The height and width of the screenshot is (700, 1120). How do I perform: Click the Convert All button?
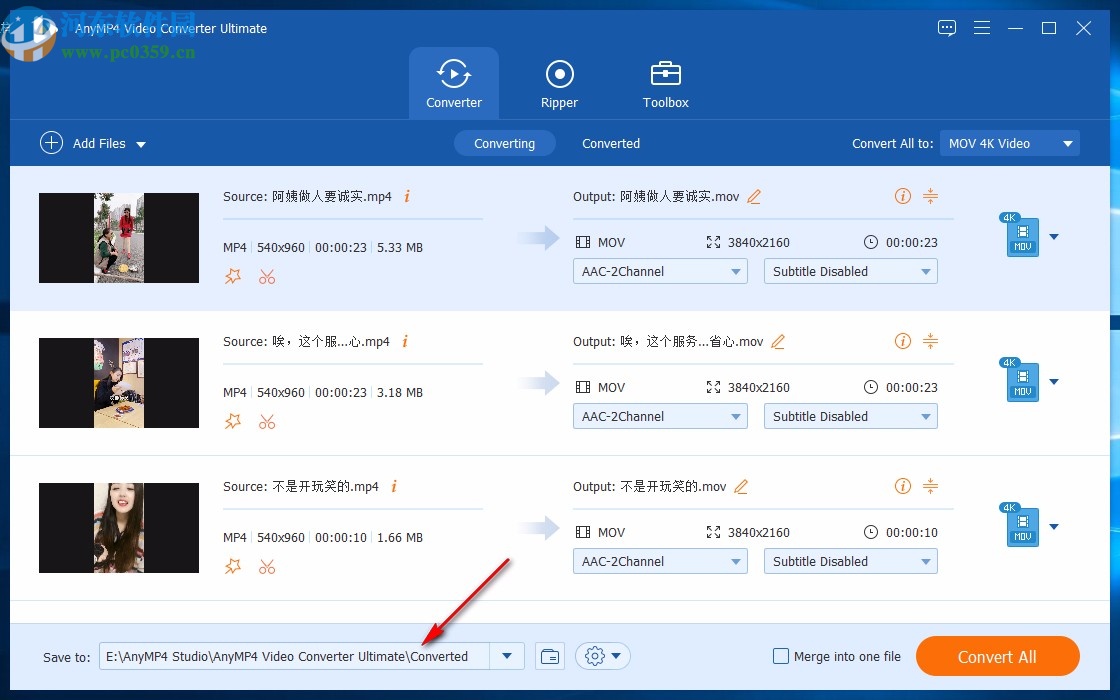pyautogui.click(x=997, y=656)
